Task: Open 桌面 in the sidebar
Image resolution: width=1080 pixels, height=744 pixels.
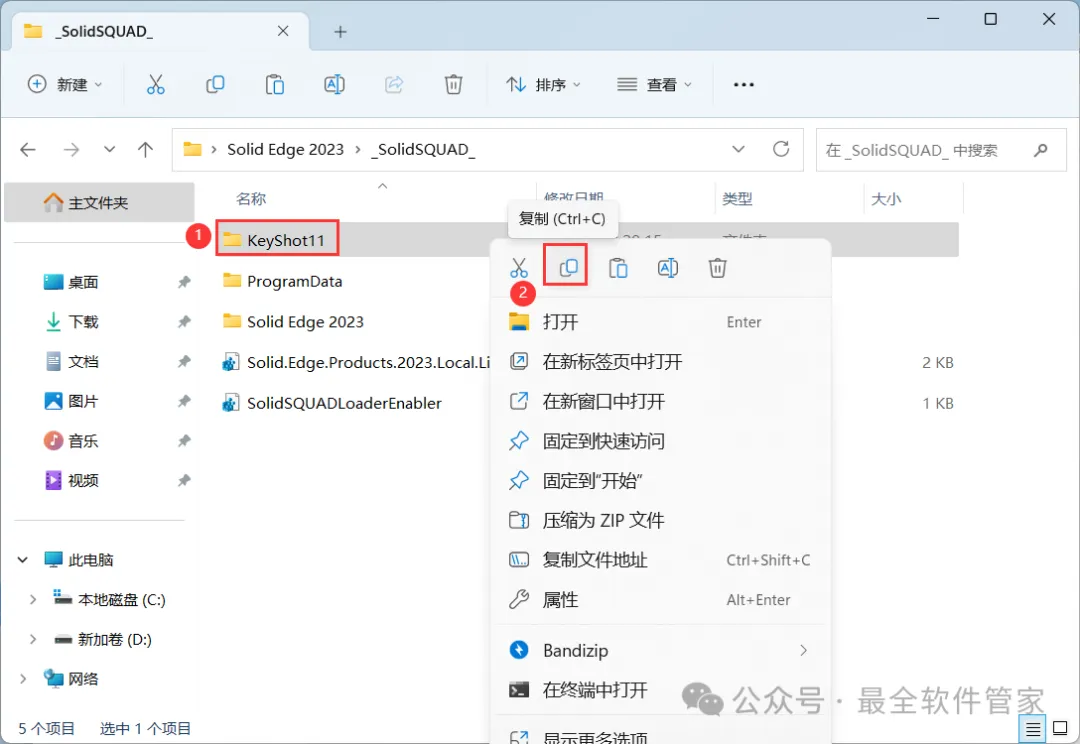Action: click(83, 282)
